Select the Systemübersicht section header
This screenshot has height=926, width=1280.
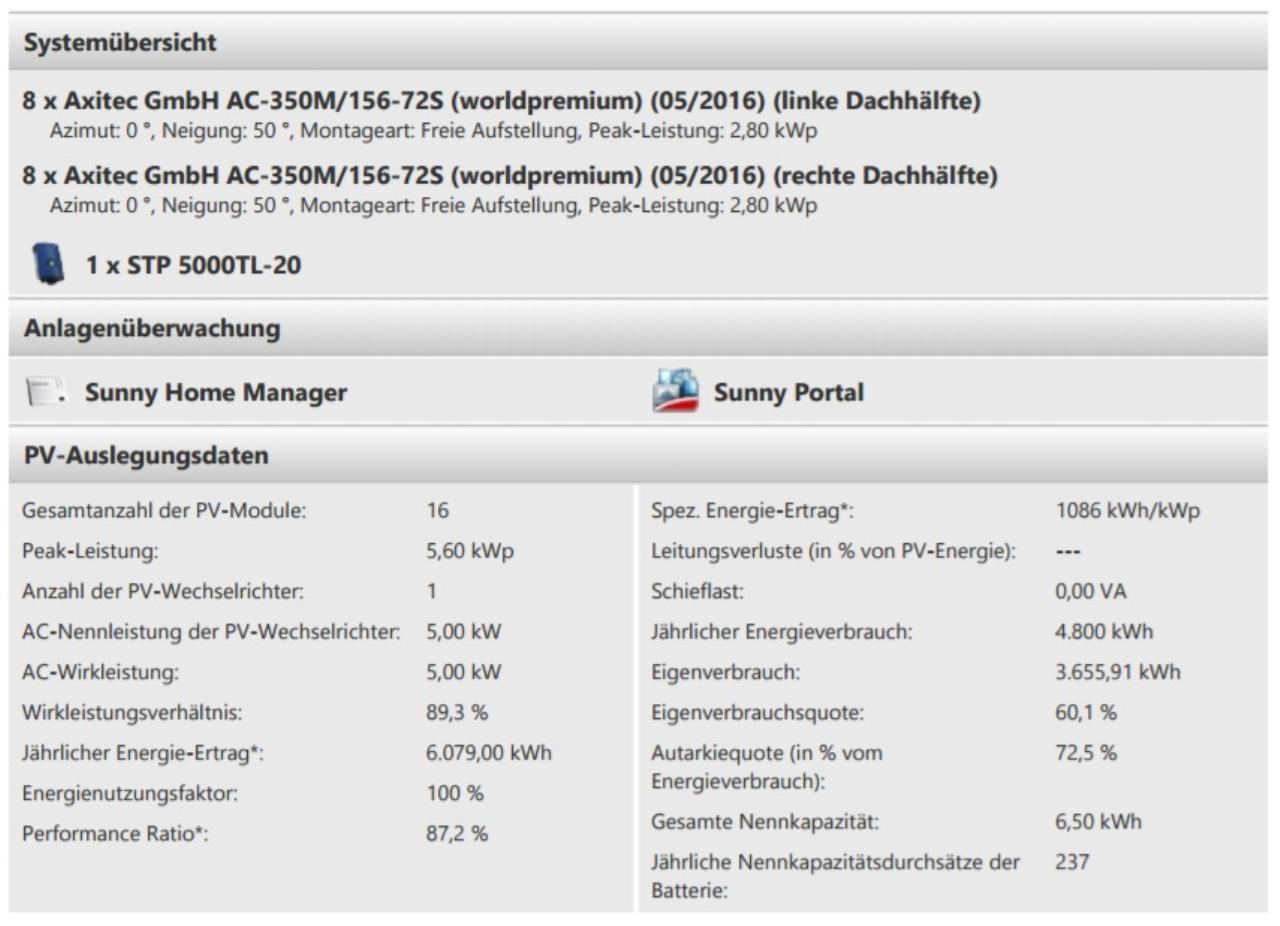pos(638,43)
